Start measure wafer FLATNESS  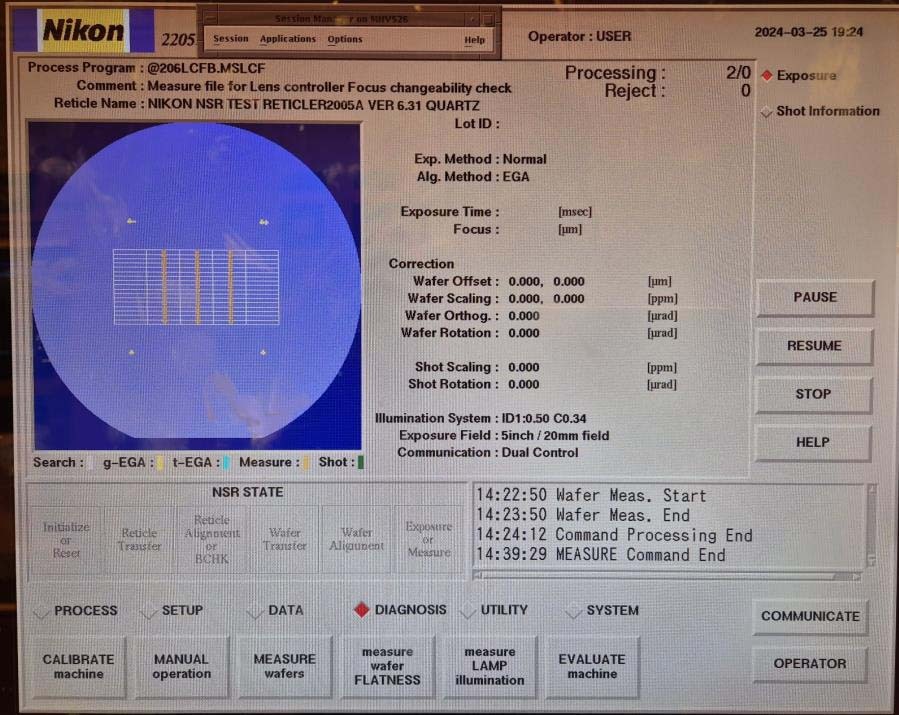point(387,666)
